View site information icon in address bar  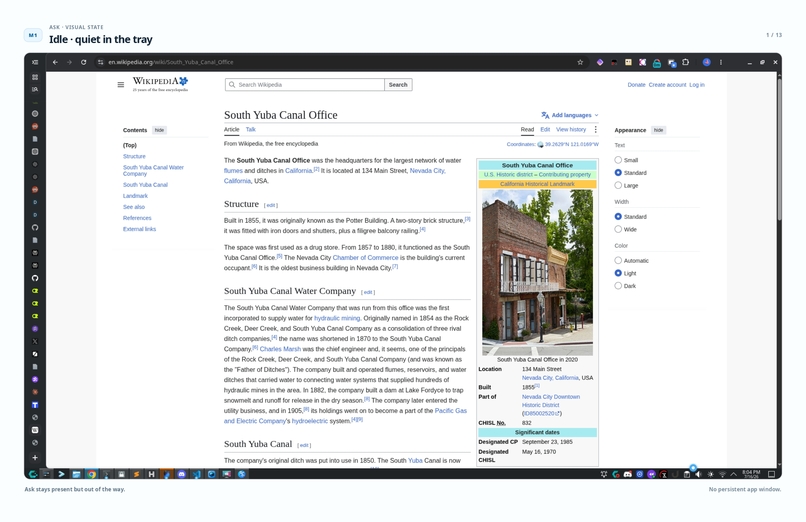click(100, 62)
